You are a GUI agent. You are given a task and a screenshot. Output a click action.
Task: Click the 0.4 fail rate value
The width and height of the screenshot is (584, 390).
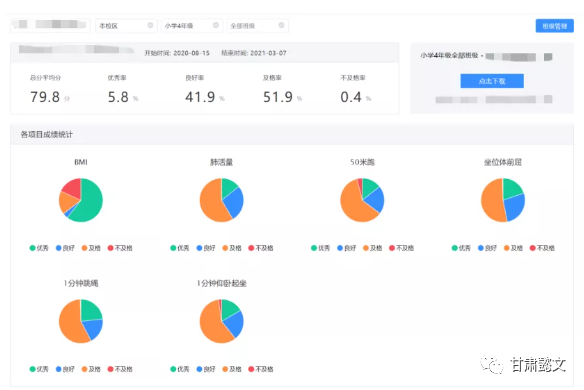point(351,97)
